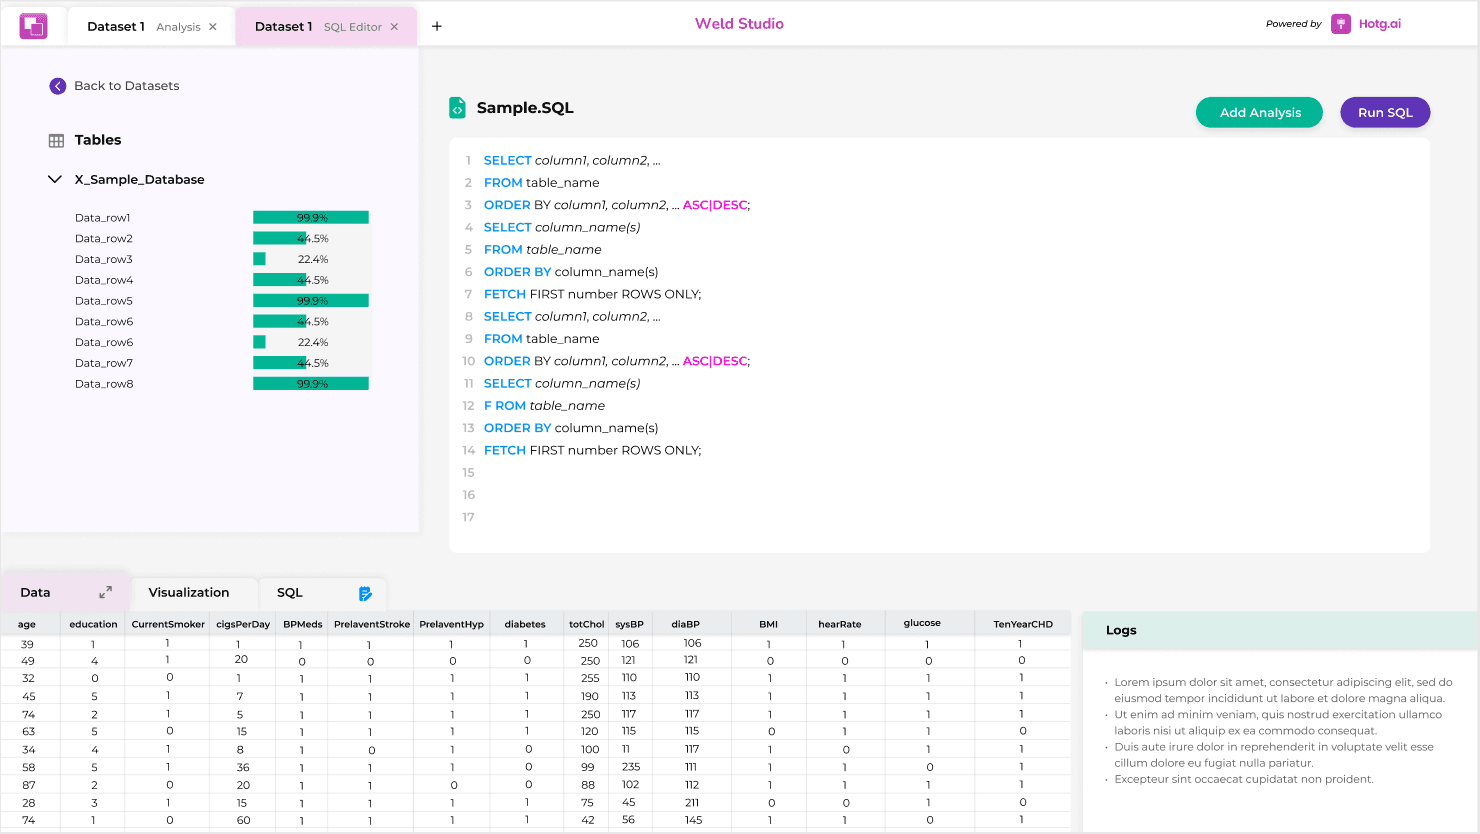Image resolution: width=1480 pixels, height=834 pixels.
Task: Open the Hotg.ai link
Action: point(1379,24)
